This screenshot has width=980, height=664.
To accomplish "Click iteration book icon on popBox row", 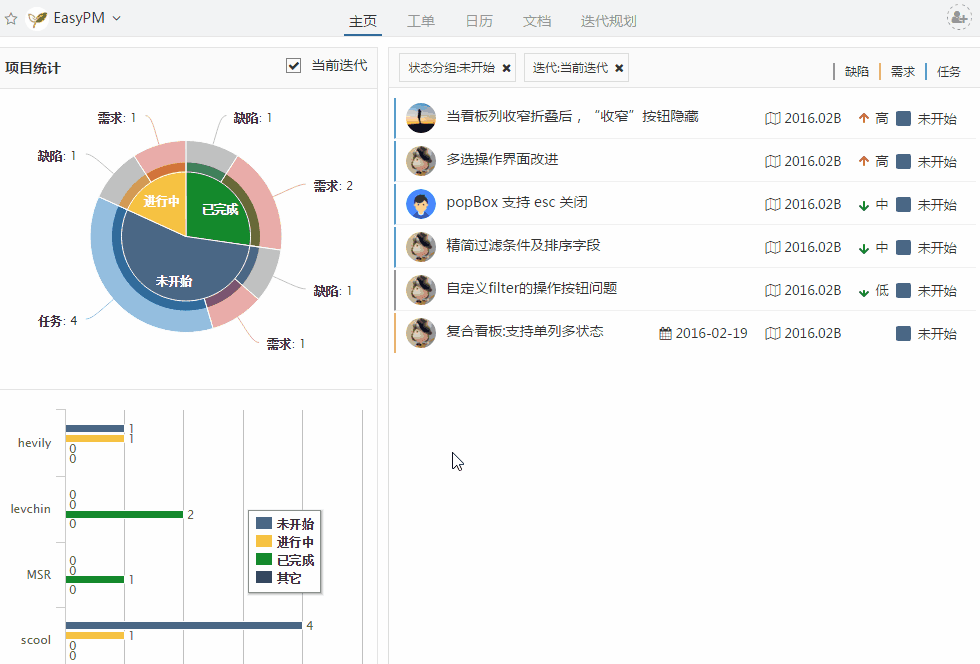I will (772, 204).
